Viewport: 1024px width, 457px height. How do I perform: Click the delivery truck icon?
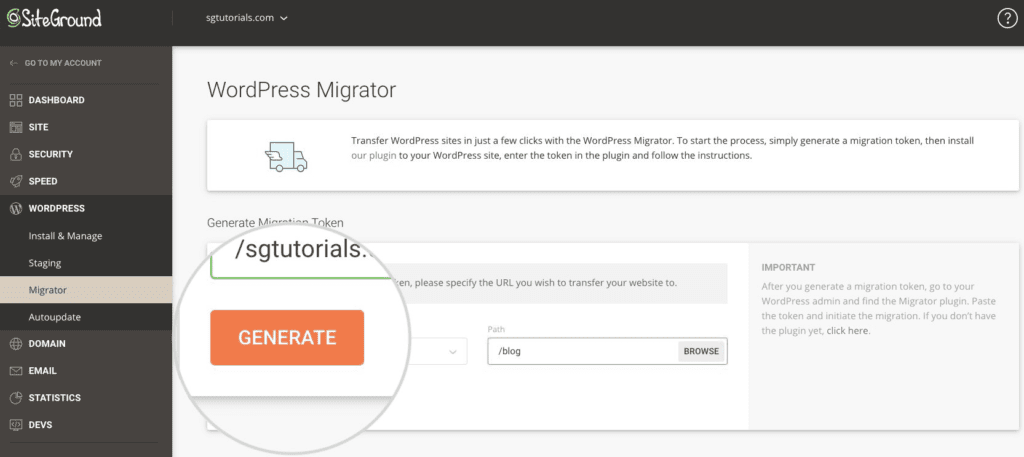286,157
